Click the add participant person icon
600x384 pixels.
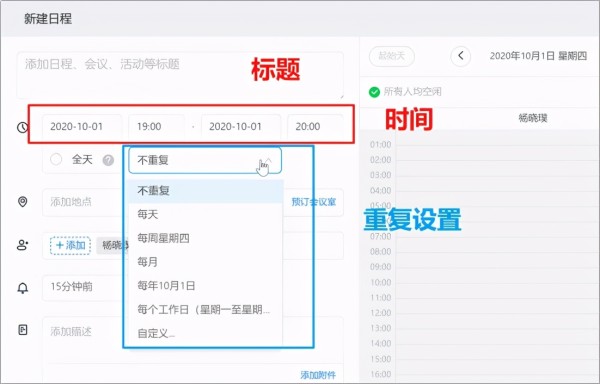click(23, 245)
